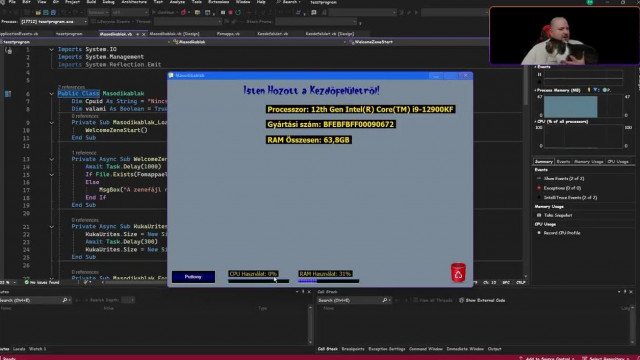Click the Save All icon in the toolbar
The width and height of the screenshot is (640, 360).
tap(53, 13)
